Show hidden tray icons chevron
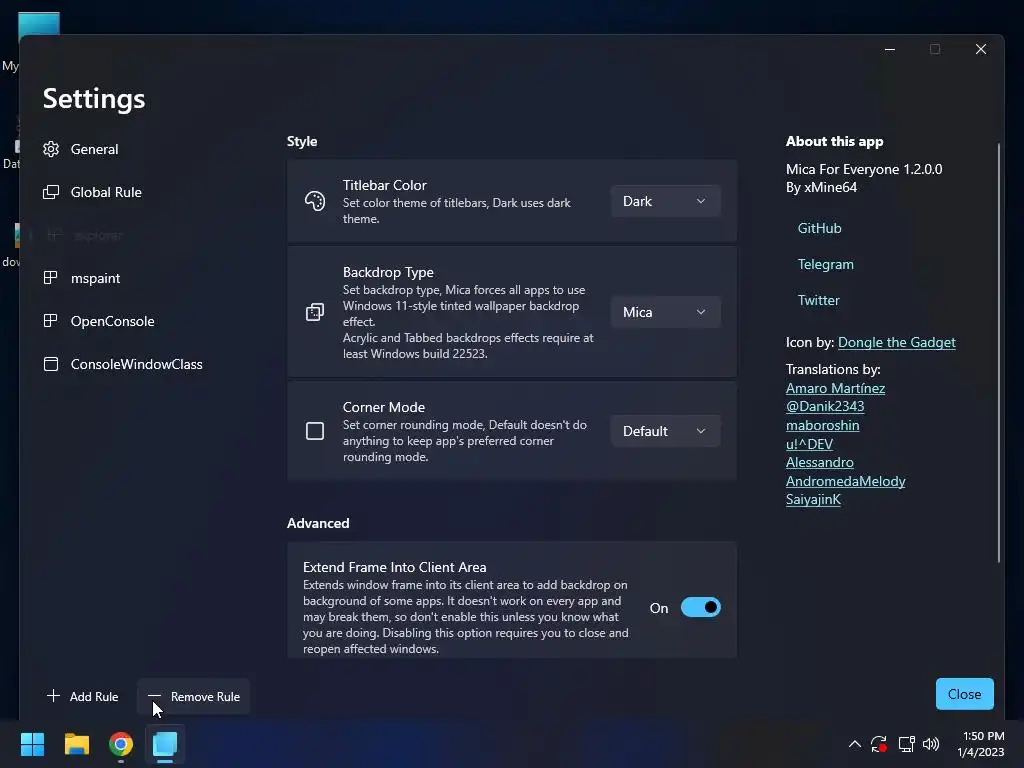Image resolution: width=1024 pixels, height=768 pixels. tap(854, 744)
